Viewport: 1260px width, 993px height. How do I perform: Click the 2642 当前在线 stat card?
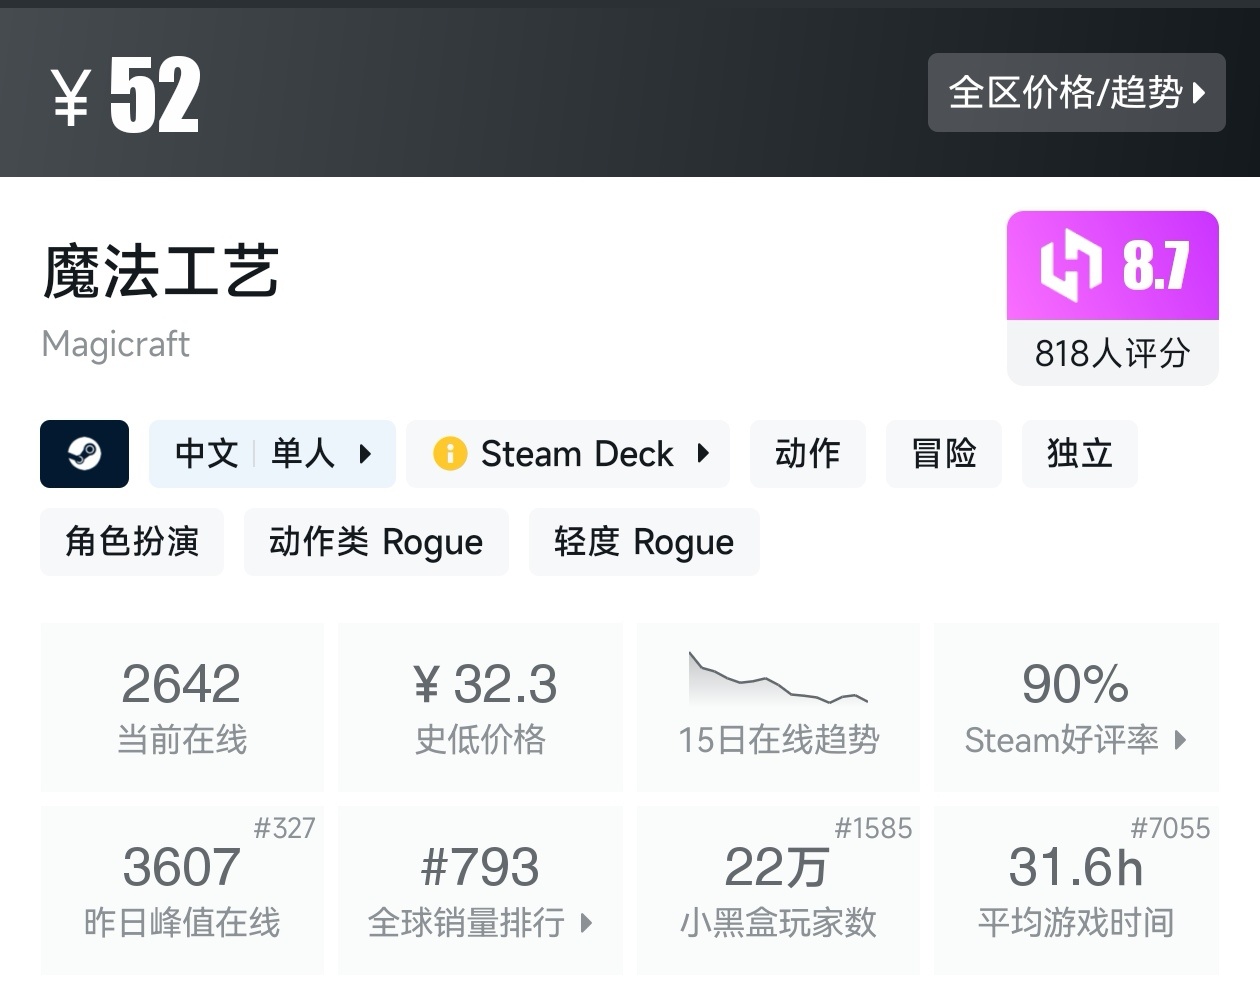tap(182, 707)
